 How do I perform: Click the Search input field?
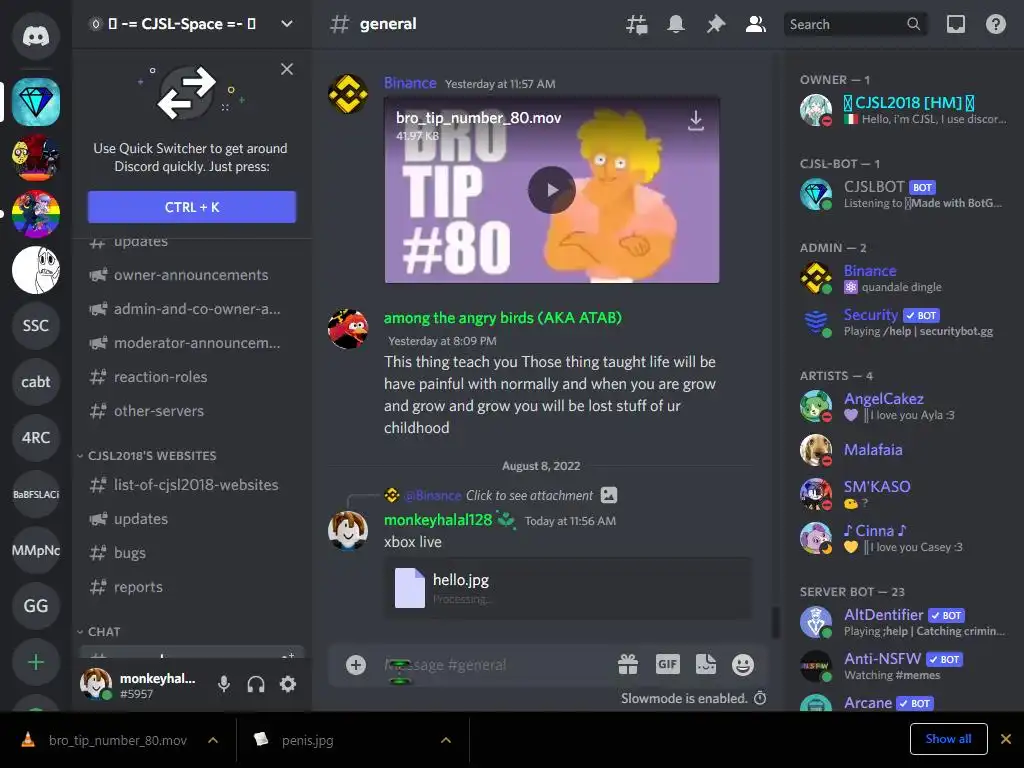coord(856,24)
